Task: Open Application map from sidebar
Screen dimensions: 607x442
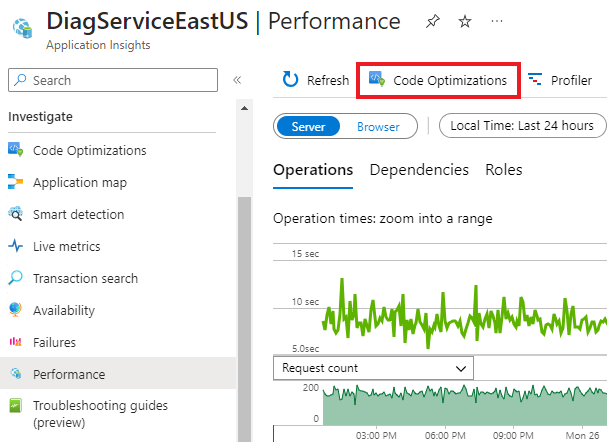Action: (79, 183)
